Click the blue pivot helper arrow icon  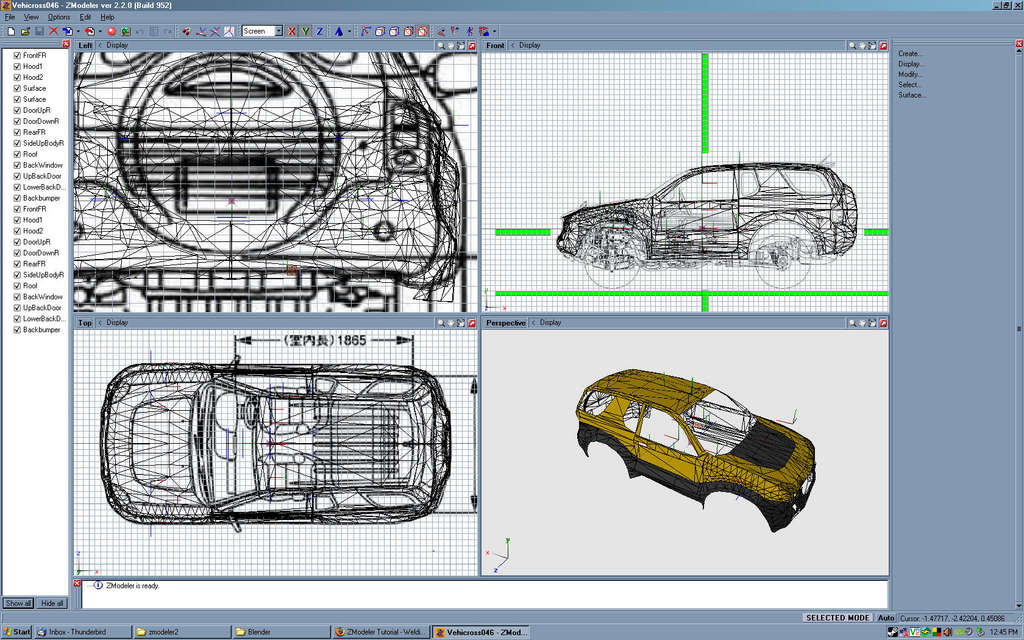click(339, 31)
